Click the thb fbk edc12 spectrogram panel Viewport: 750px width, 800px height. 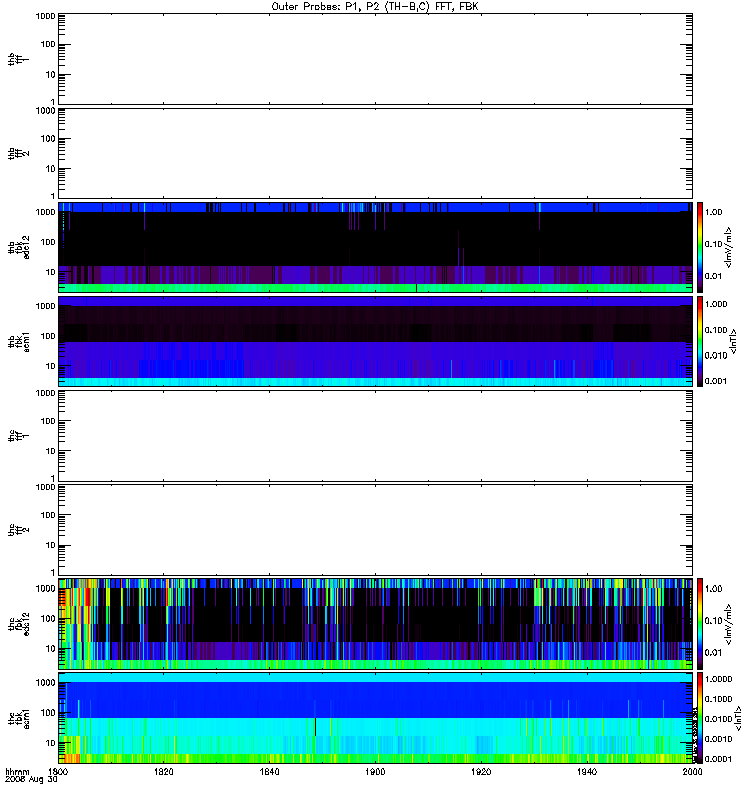tap(375, 247)
